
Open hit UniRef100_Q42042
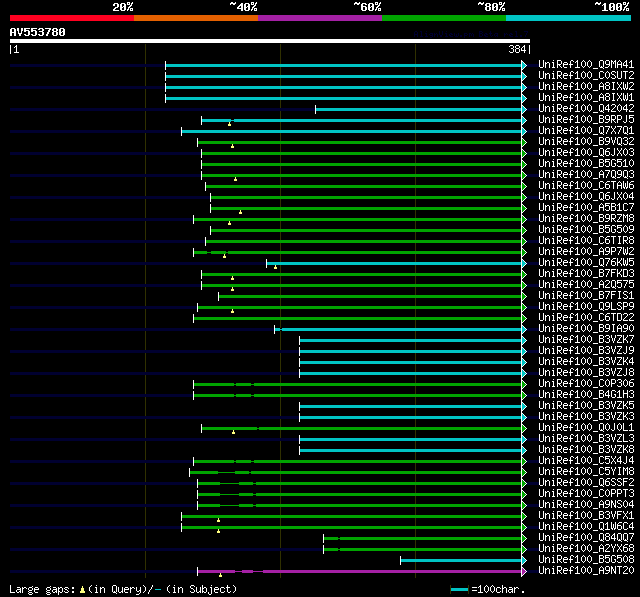click(586, 108)
